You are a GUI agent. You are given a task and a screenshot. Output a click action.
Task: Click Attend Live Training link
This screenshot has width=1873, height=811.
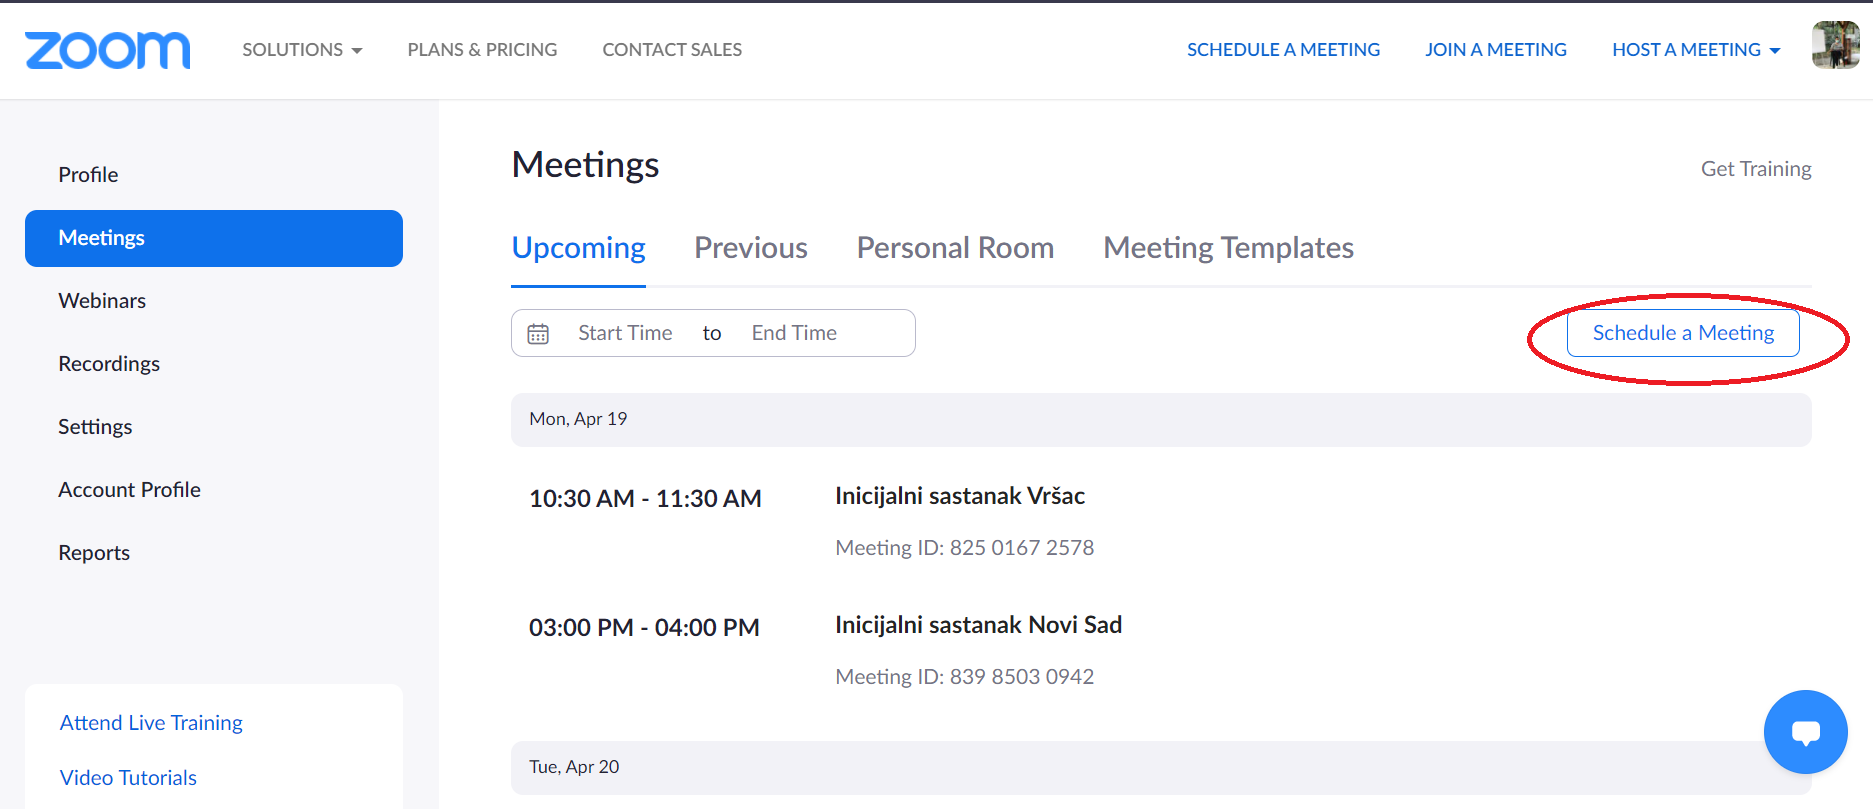tap(151, 723)
